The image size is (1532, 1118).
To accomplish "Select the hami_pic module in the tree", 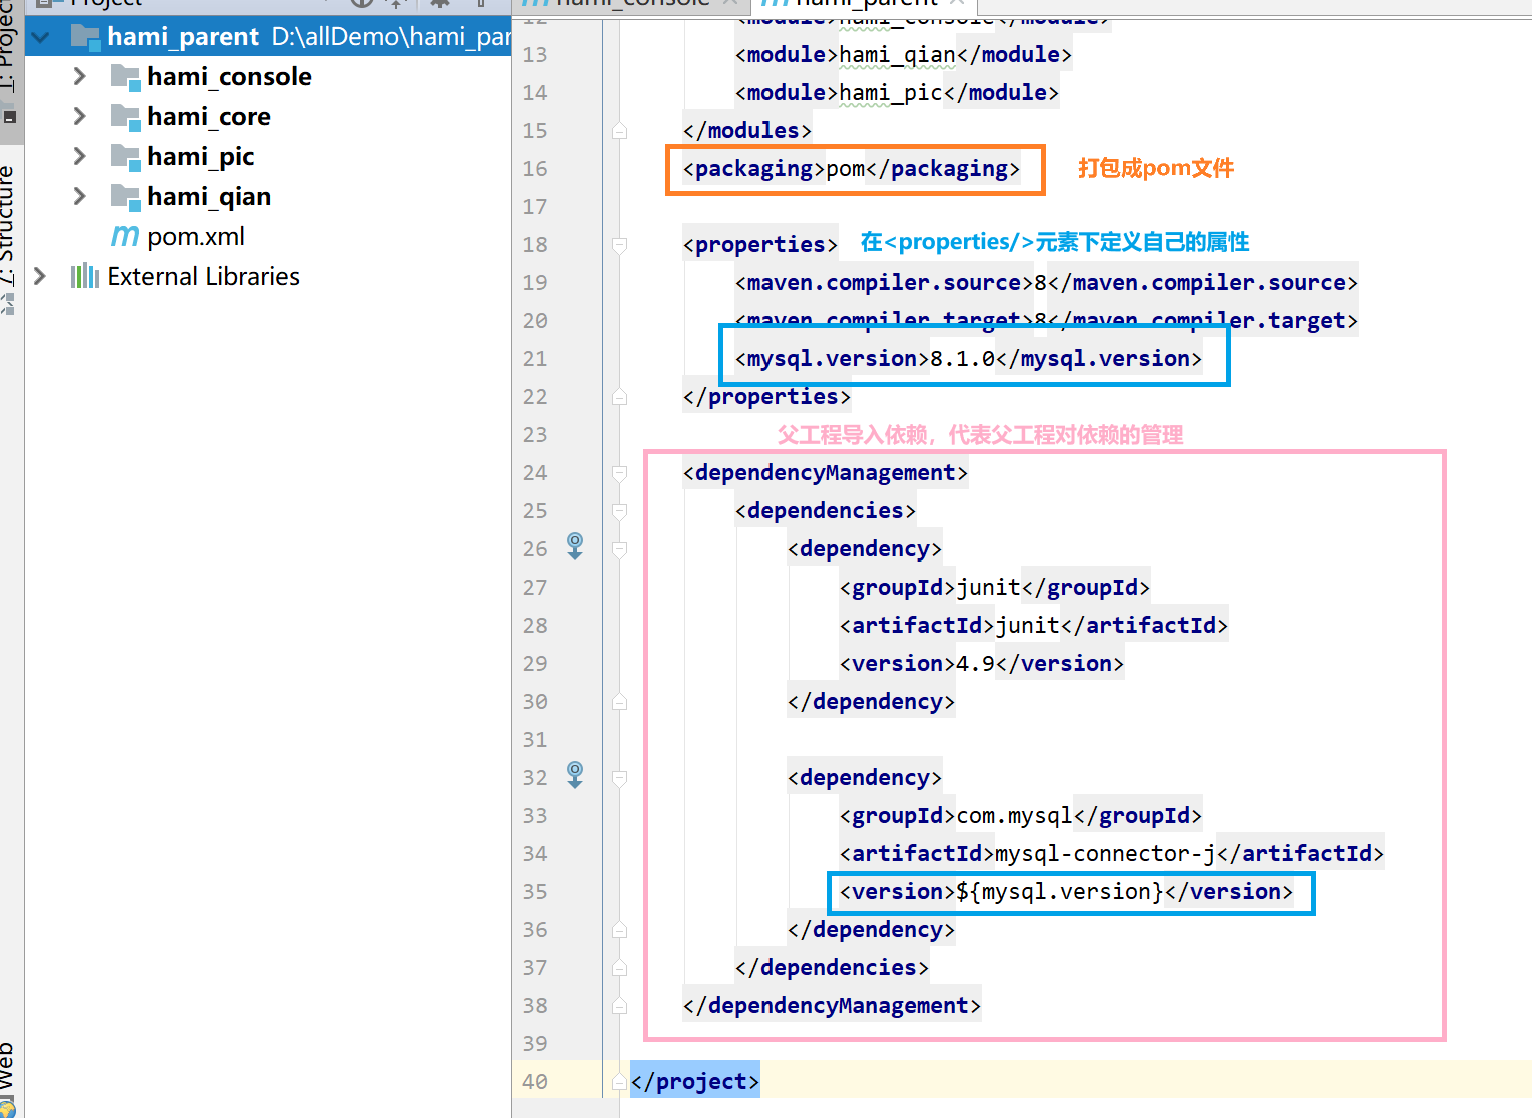I will [200, 157].
